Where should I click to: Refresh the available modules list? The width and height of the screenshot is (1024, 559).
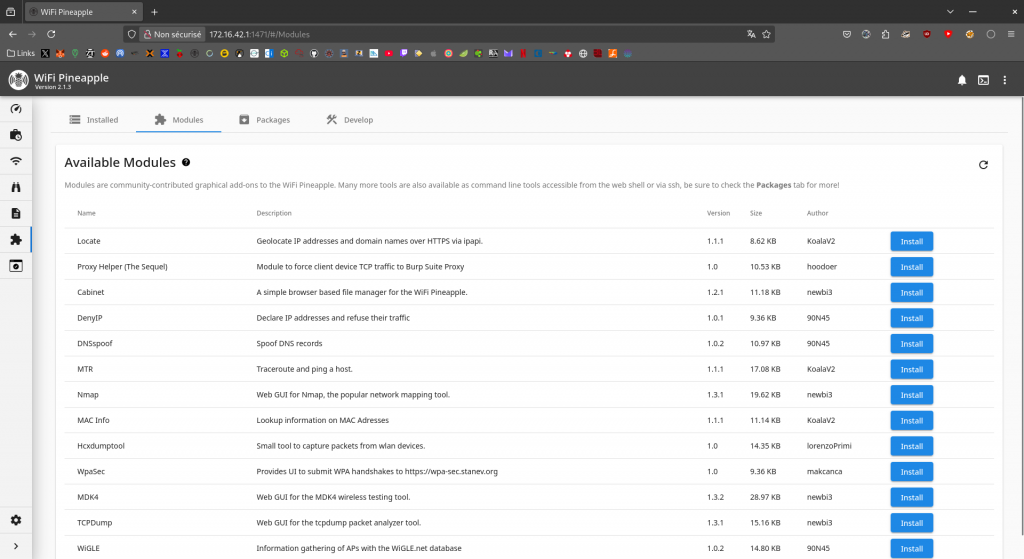(x=983, y=165)
